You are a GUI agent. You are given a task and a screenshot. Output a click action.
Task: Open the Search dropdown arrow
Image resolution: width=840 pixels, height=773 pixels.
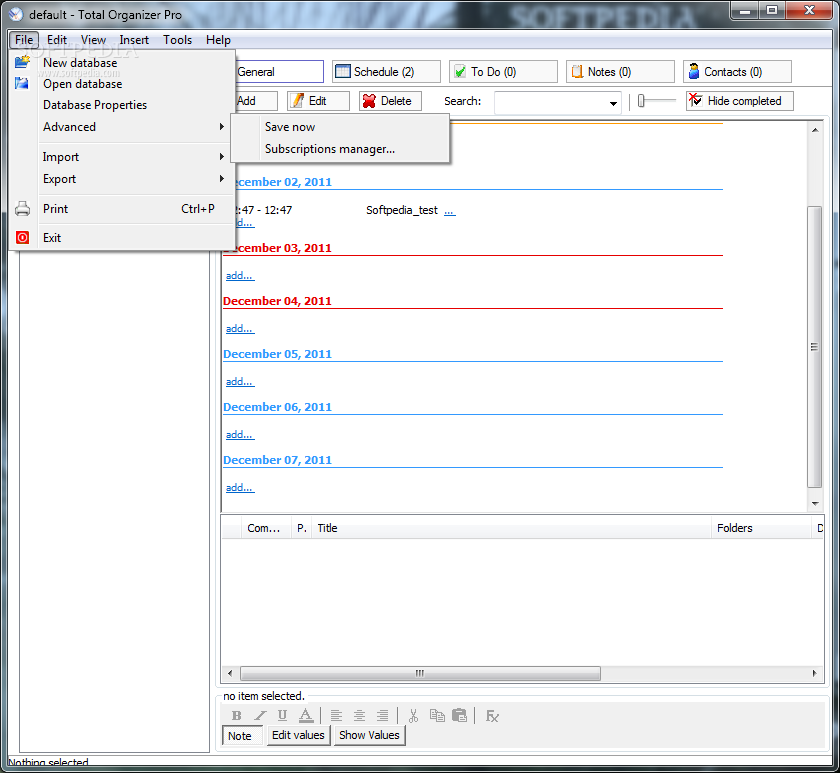point(613,103)
